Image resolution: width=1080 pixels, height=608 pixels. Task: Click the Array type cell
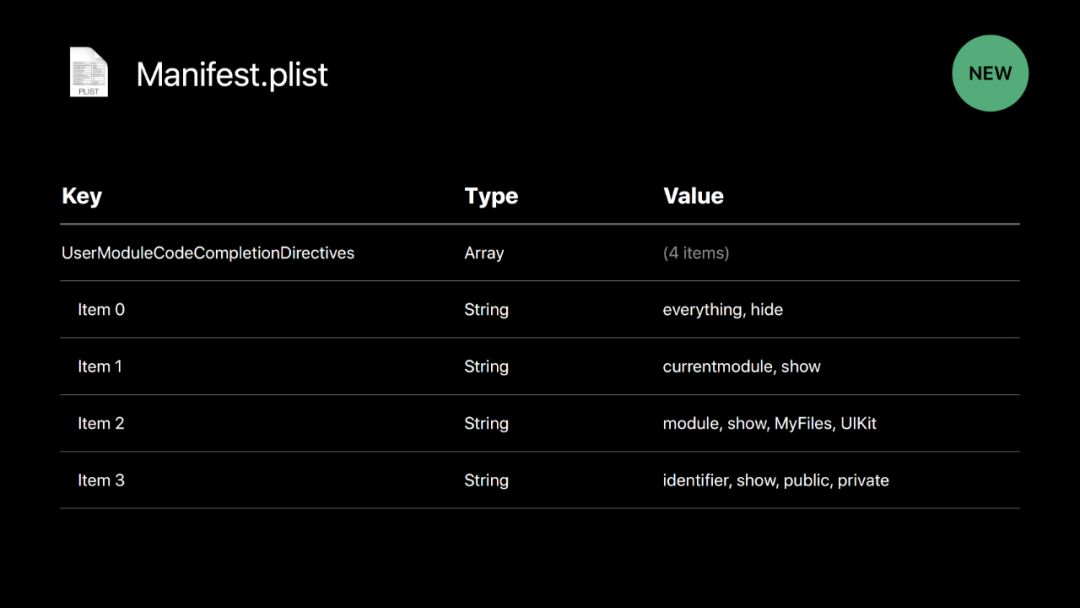pos(484,253)
